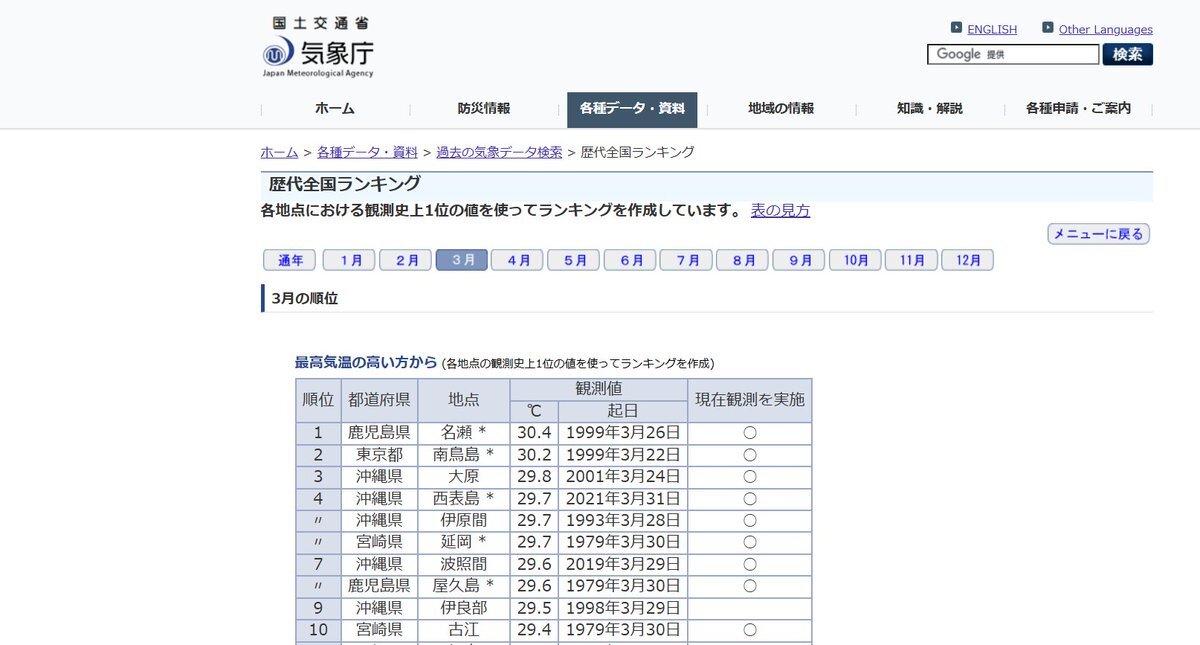Open 各種申請・ご案内 navigation item

click(1078, 109)
